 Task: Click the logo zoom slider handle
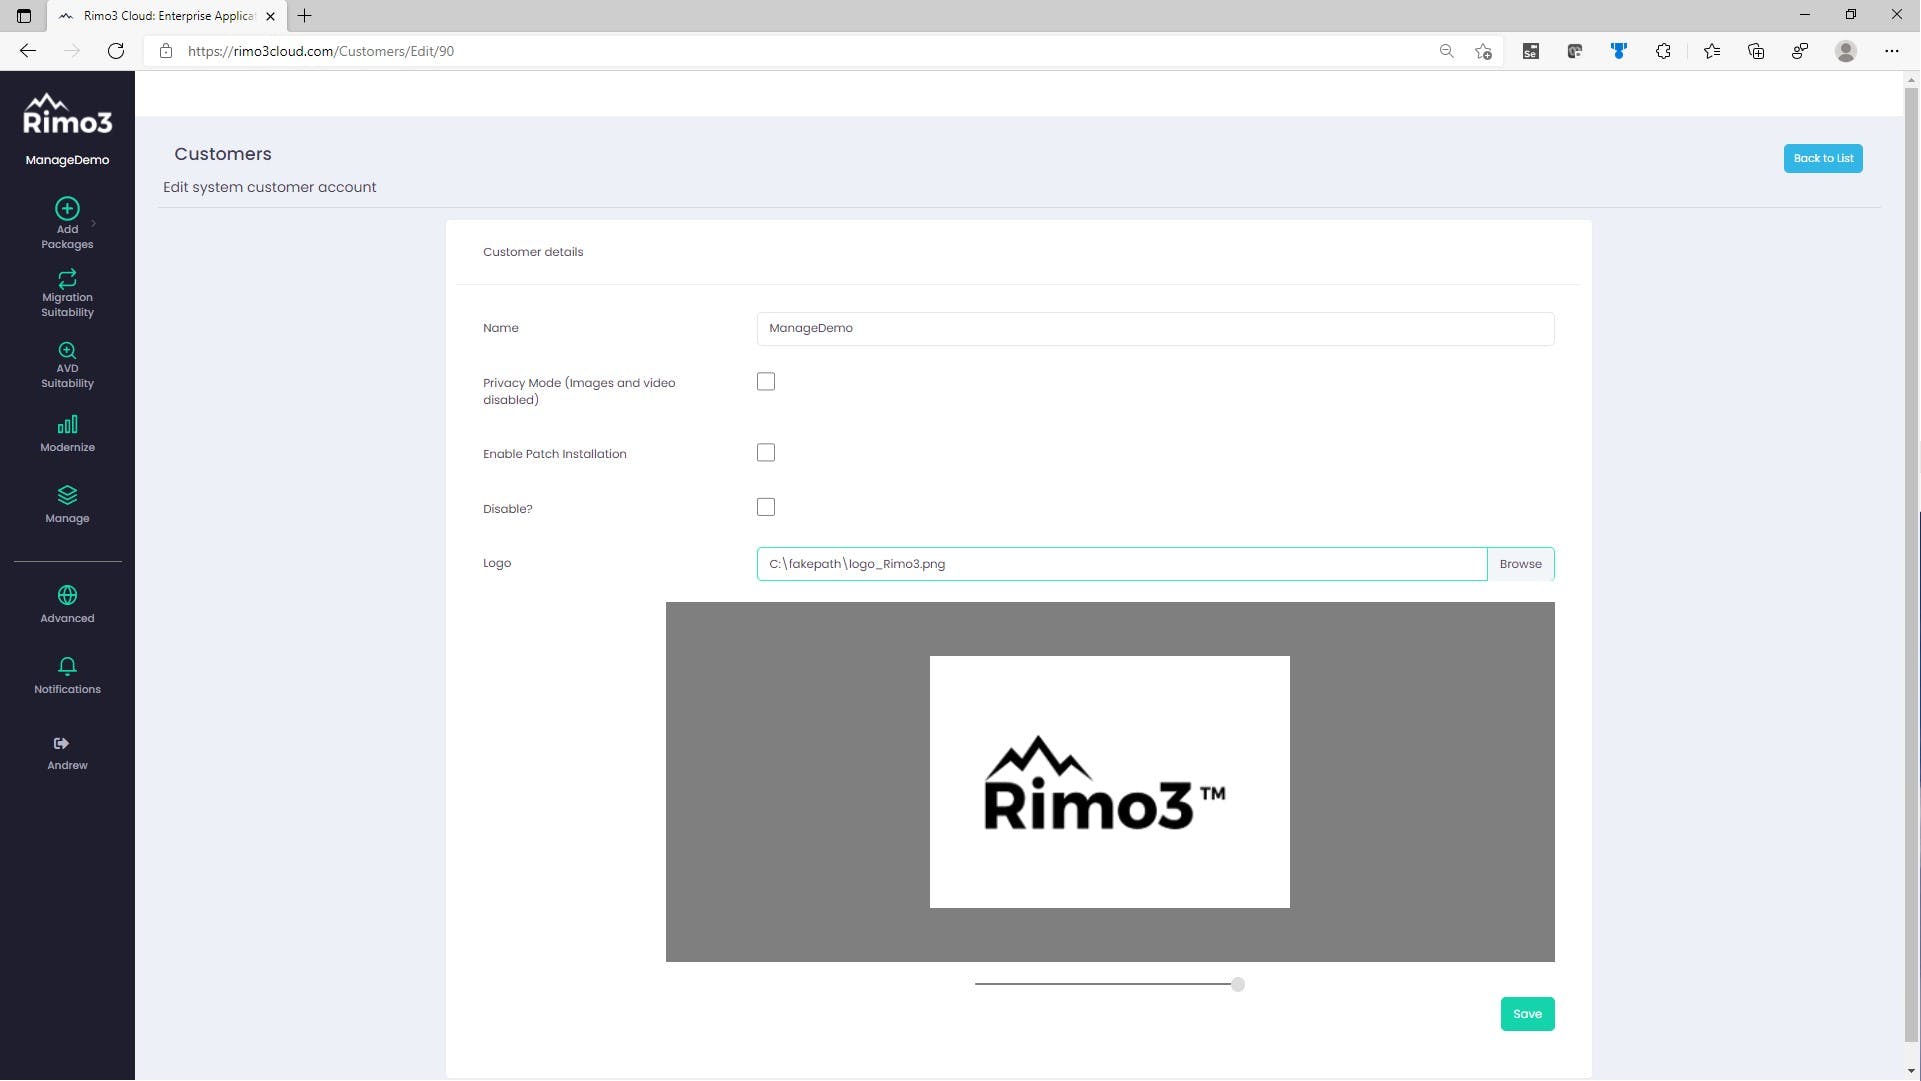(1238, 985)
